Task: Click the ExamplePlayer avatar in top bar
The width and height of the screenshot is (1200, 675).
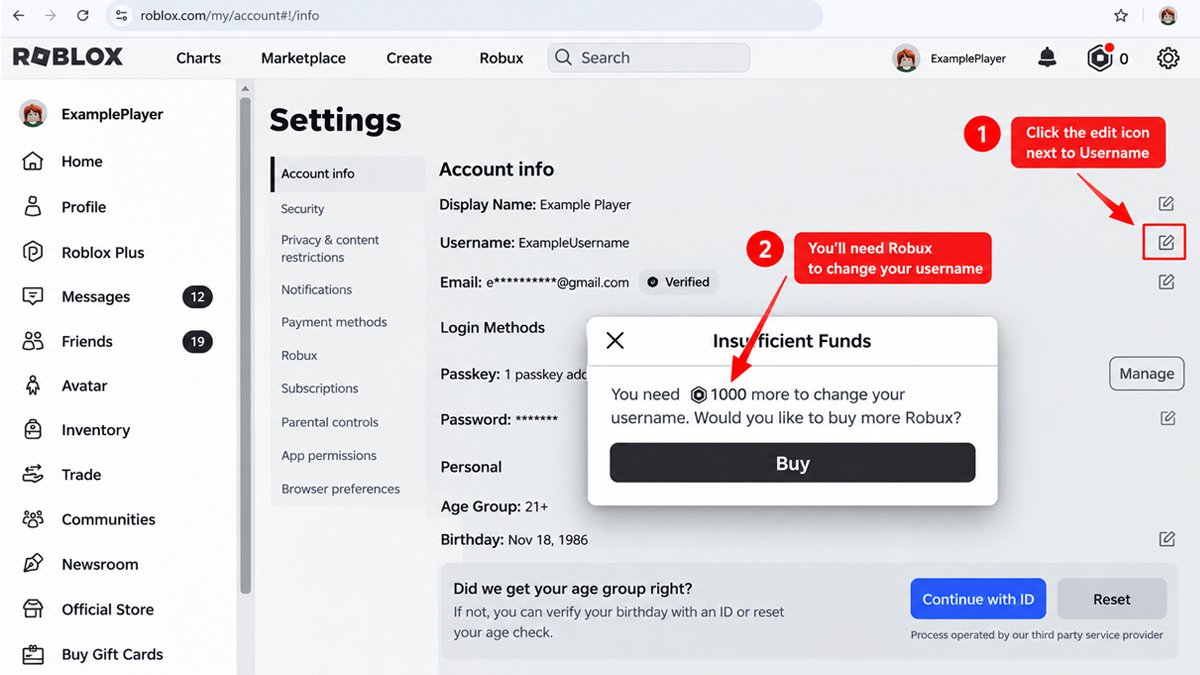Action: [906, 58]
